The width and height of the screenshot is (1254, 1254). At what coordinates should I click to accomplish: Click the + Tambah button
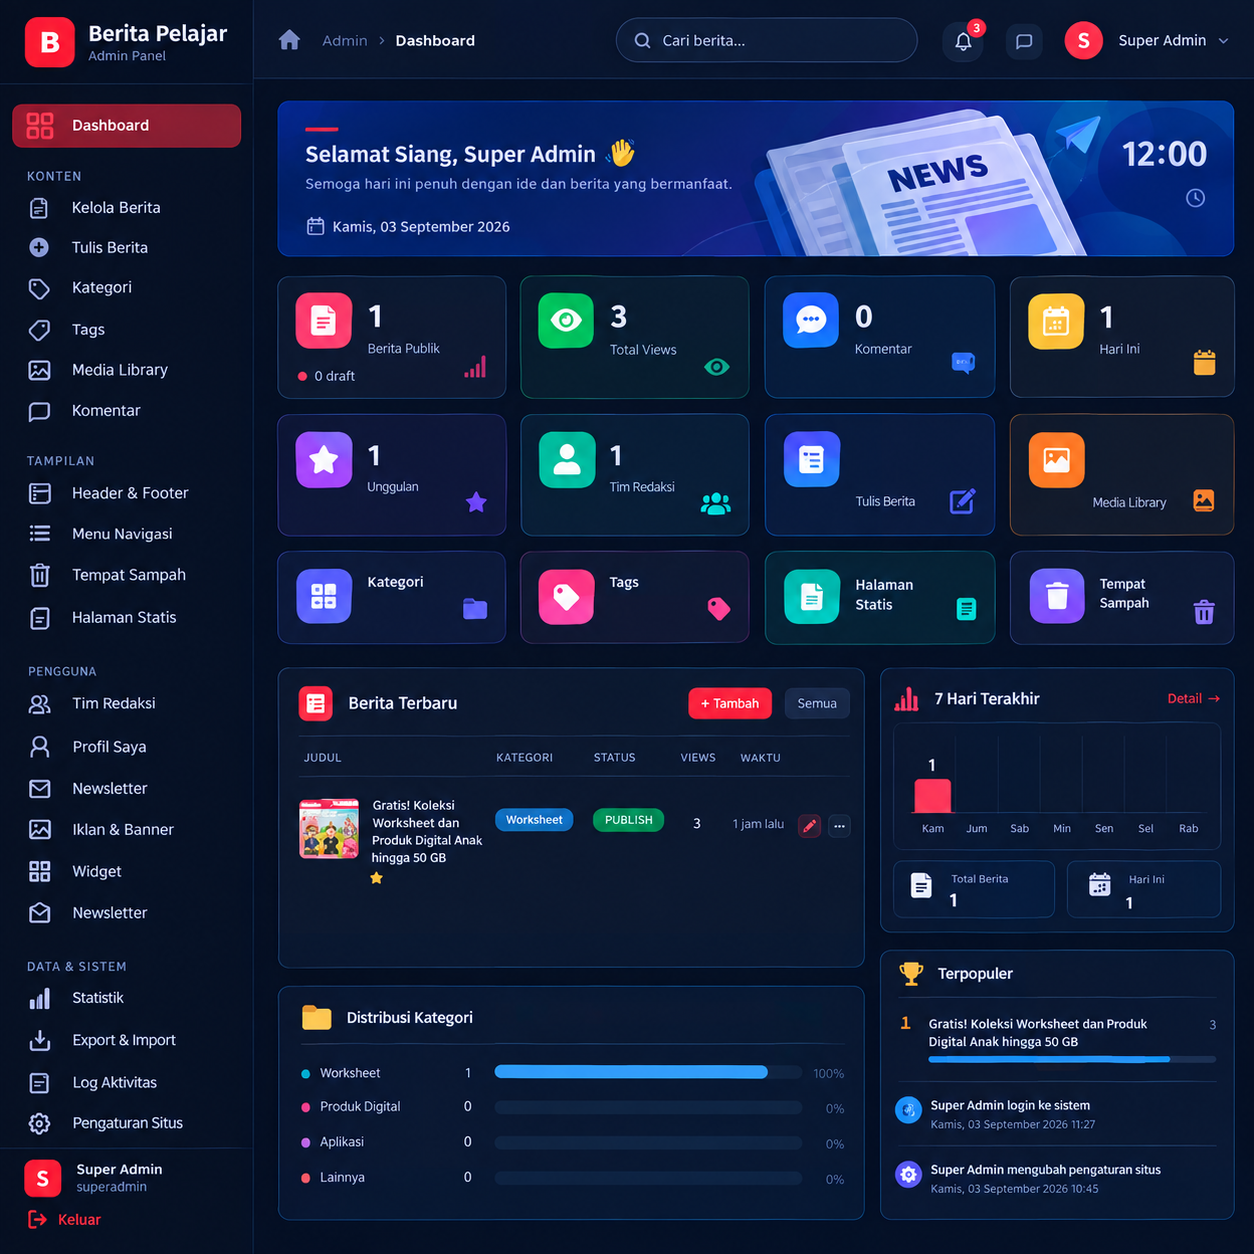(x=730, y=703)
